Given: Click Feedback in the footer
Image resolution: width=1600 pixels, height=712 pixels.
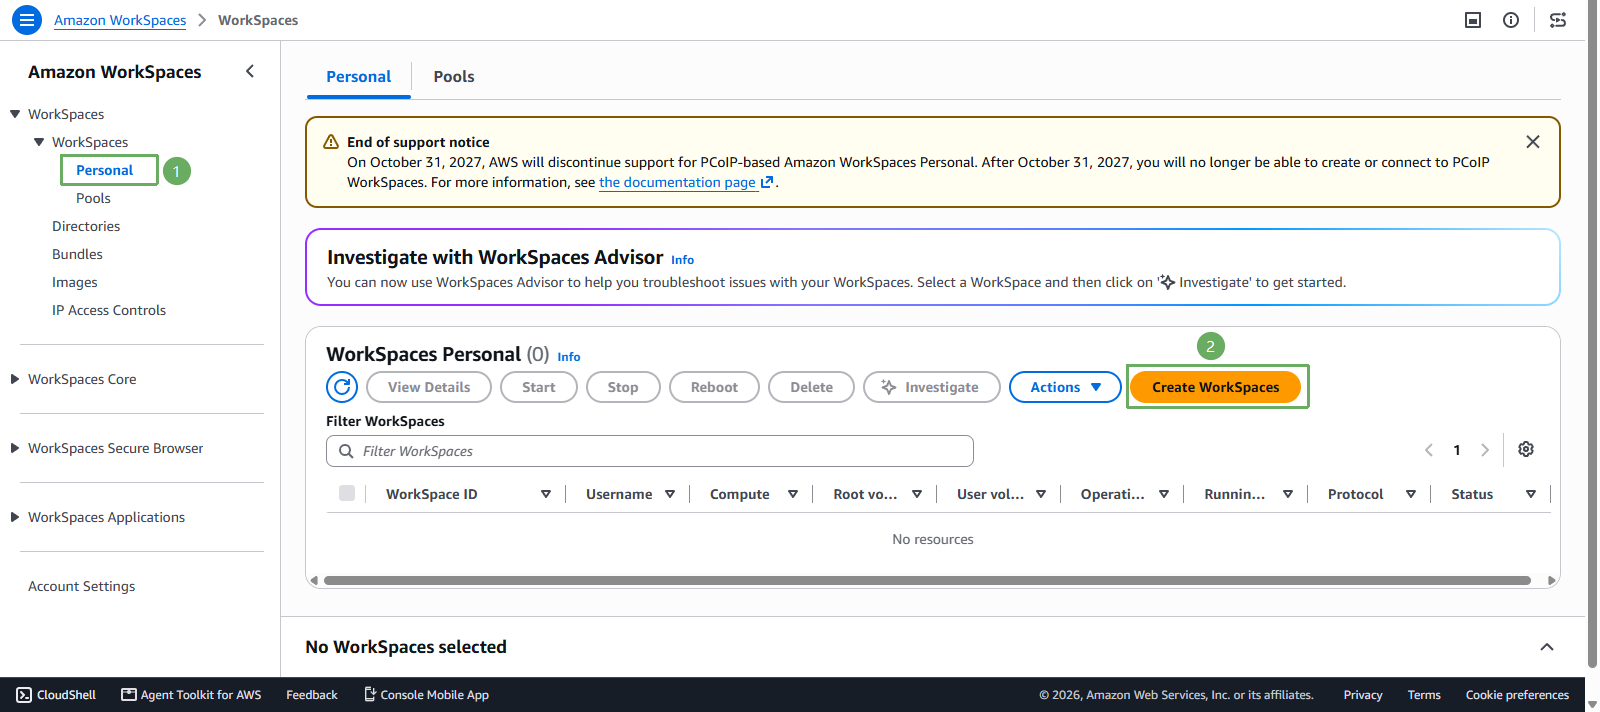Looking at the screenshot, I should click(312, 695).
